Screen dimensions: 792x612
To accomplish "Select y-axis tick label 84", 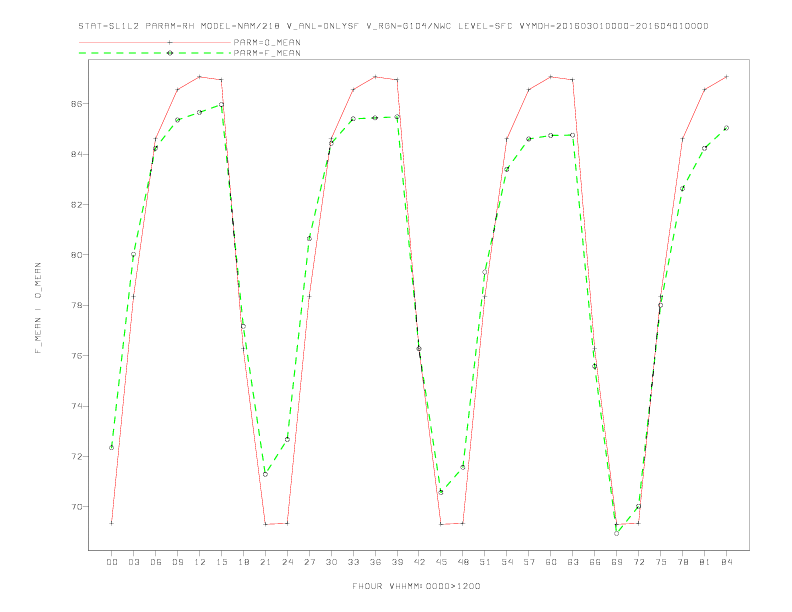I will pos(77,154).
